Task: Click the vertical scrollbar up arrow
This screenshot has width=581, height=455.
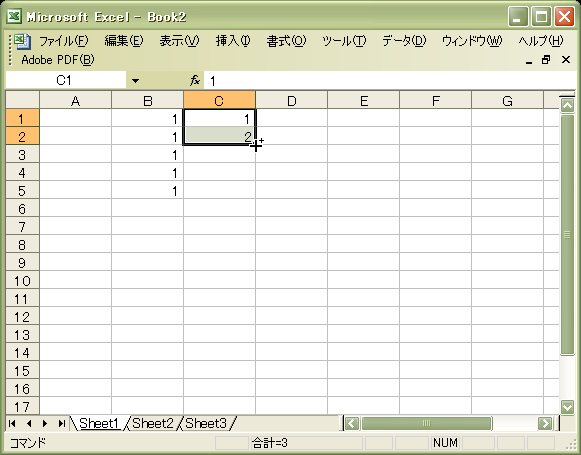Action: (x=567, y=106)
